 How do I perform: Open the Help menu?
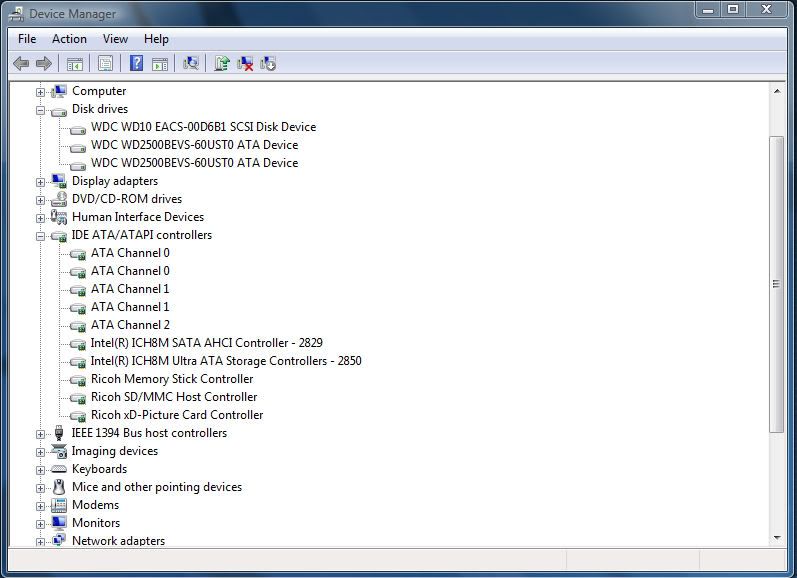pyautogui.click(x=156, y=39)
